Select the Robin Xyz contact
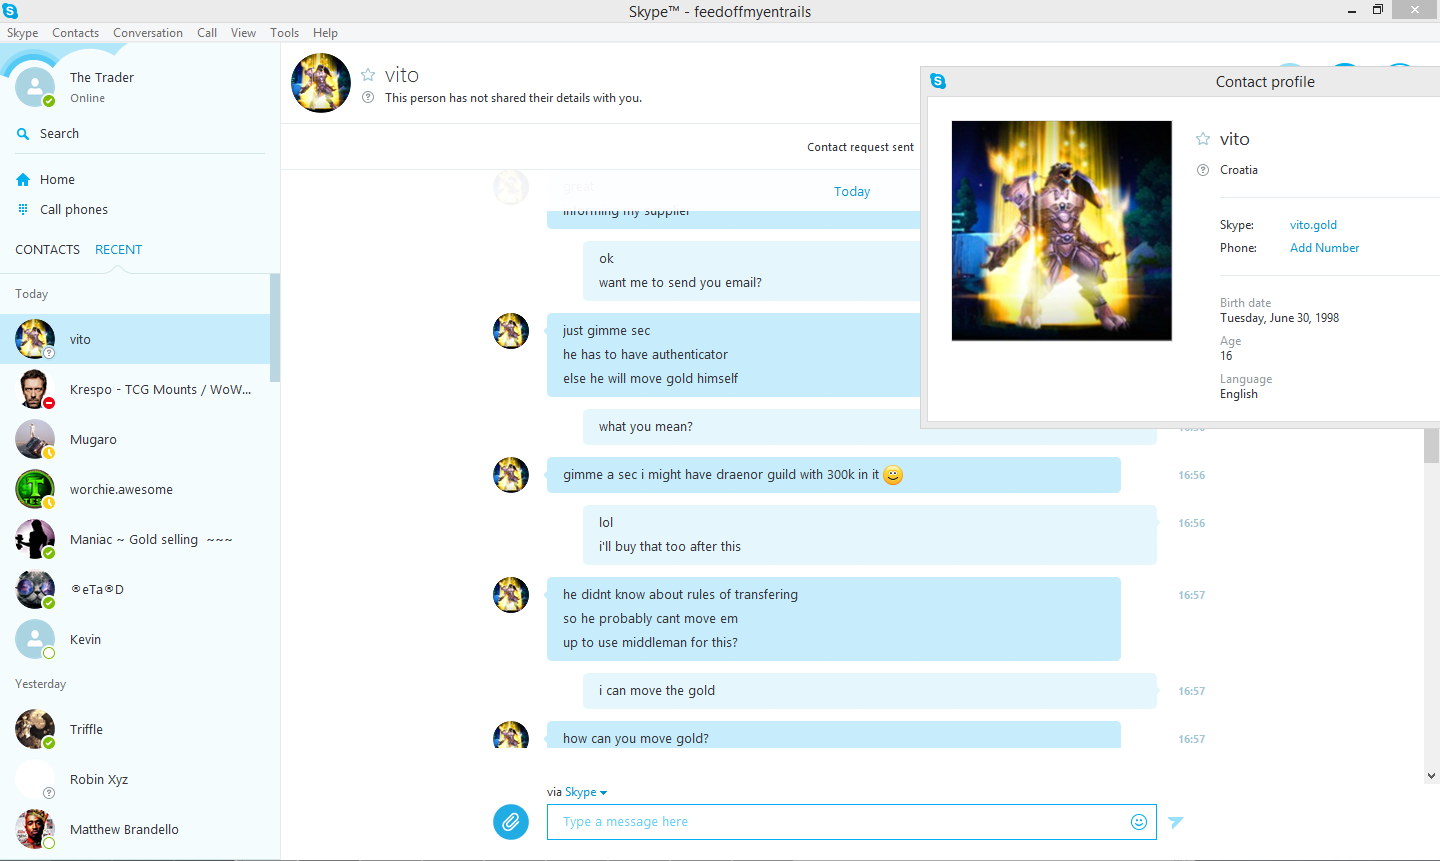1440x861 pixels. 135,779
